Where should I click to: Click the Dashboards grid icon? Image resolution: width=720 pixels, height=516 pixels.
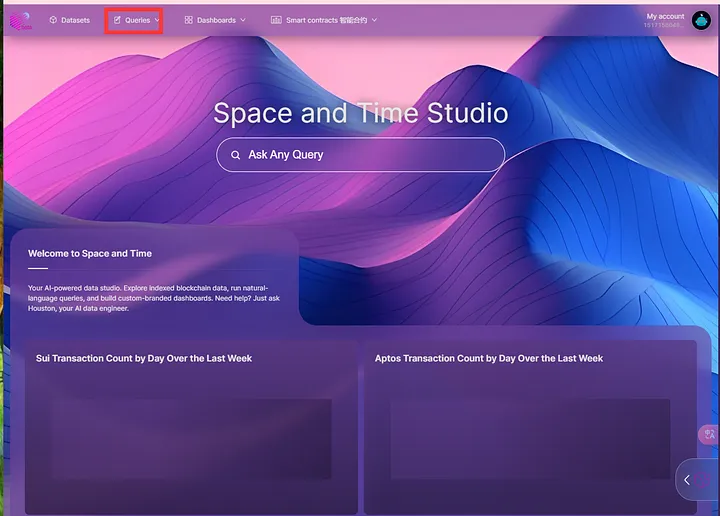point(188,20)
